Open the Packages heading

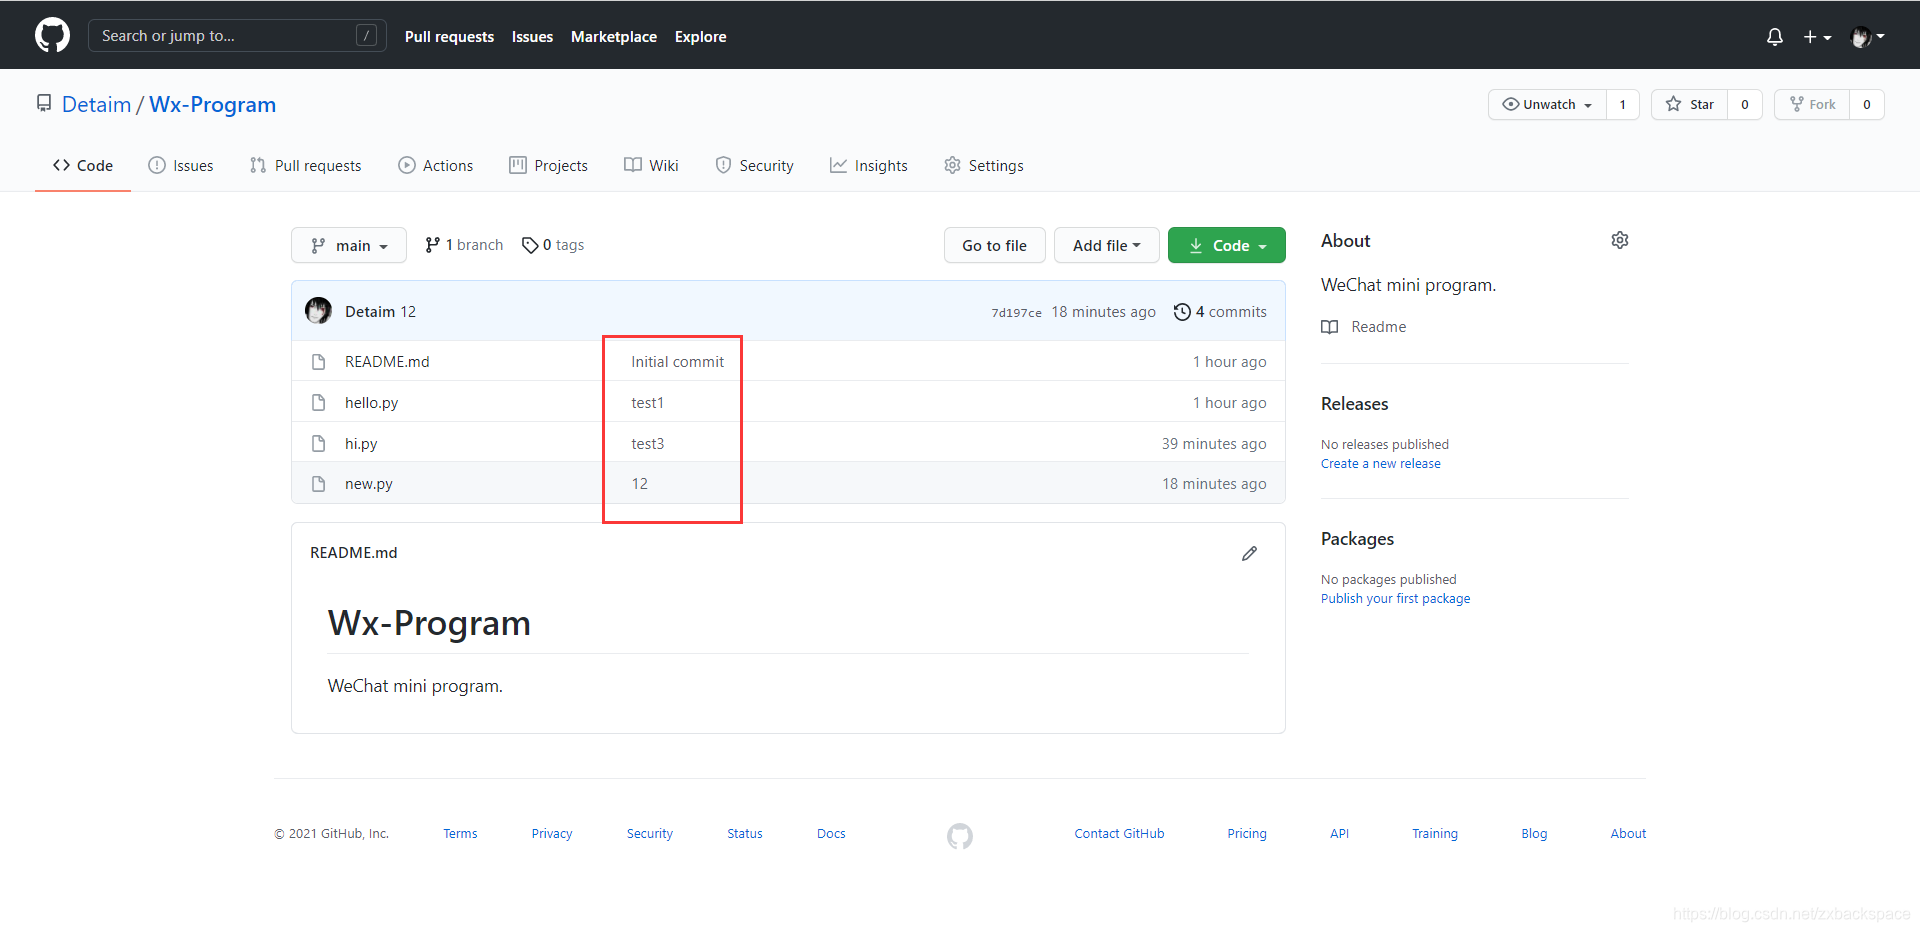(x=1357, y=539)
